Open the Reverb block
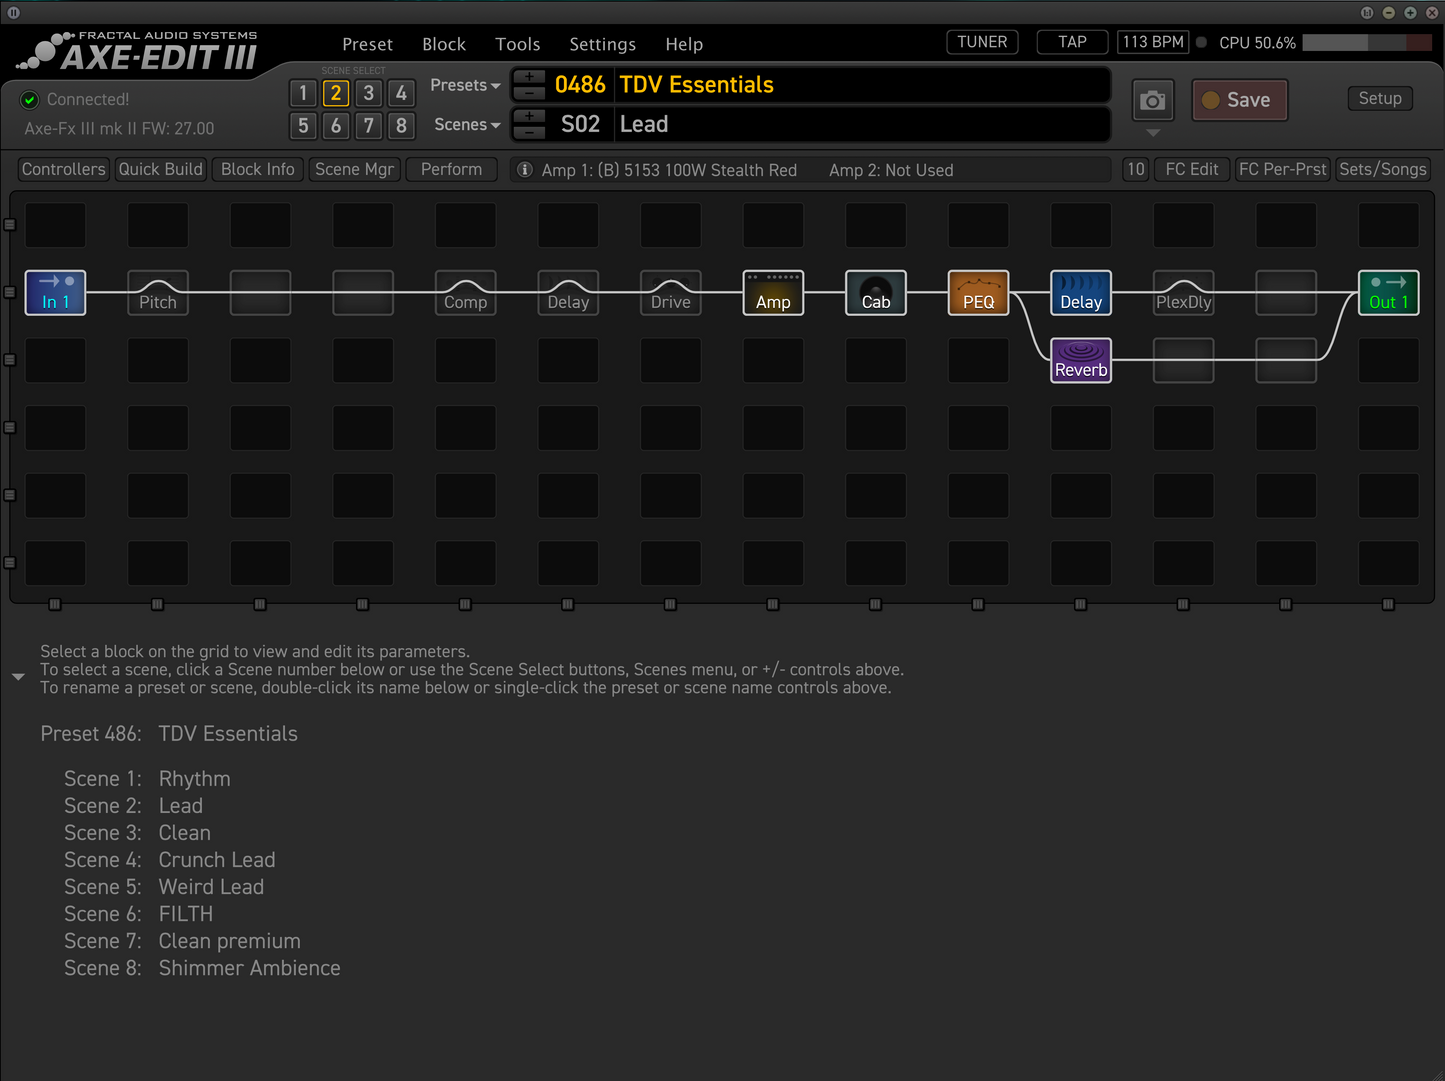The image size is (1445, 1081). 1081,360
